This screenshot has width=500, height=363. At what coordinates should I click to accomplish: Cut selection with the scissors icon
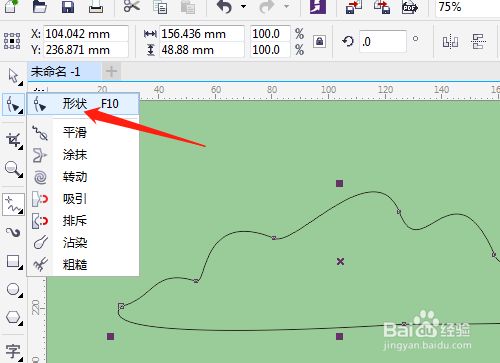click(x=132, y=6)
